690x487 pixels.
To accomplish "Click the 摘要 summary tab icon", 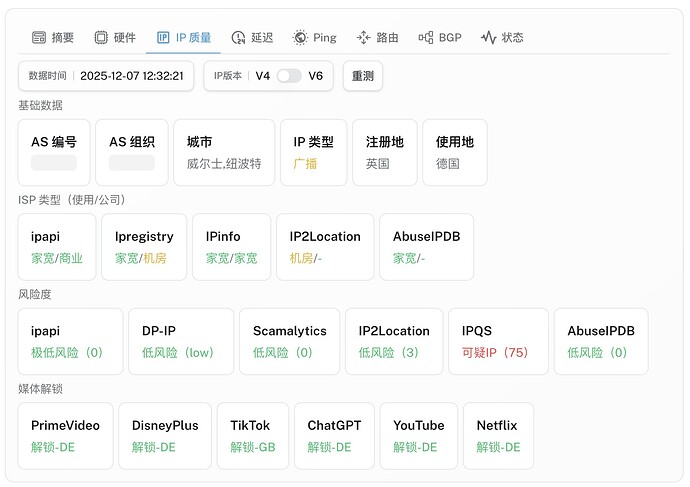I will (39, 37).
